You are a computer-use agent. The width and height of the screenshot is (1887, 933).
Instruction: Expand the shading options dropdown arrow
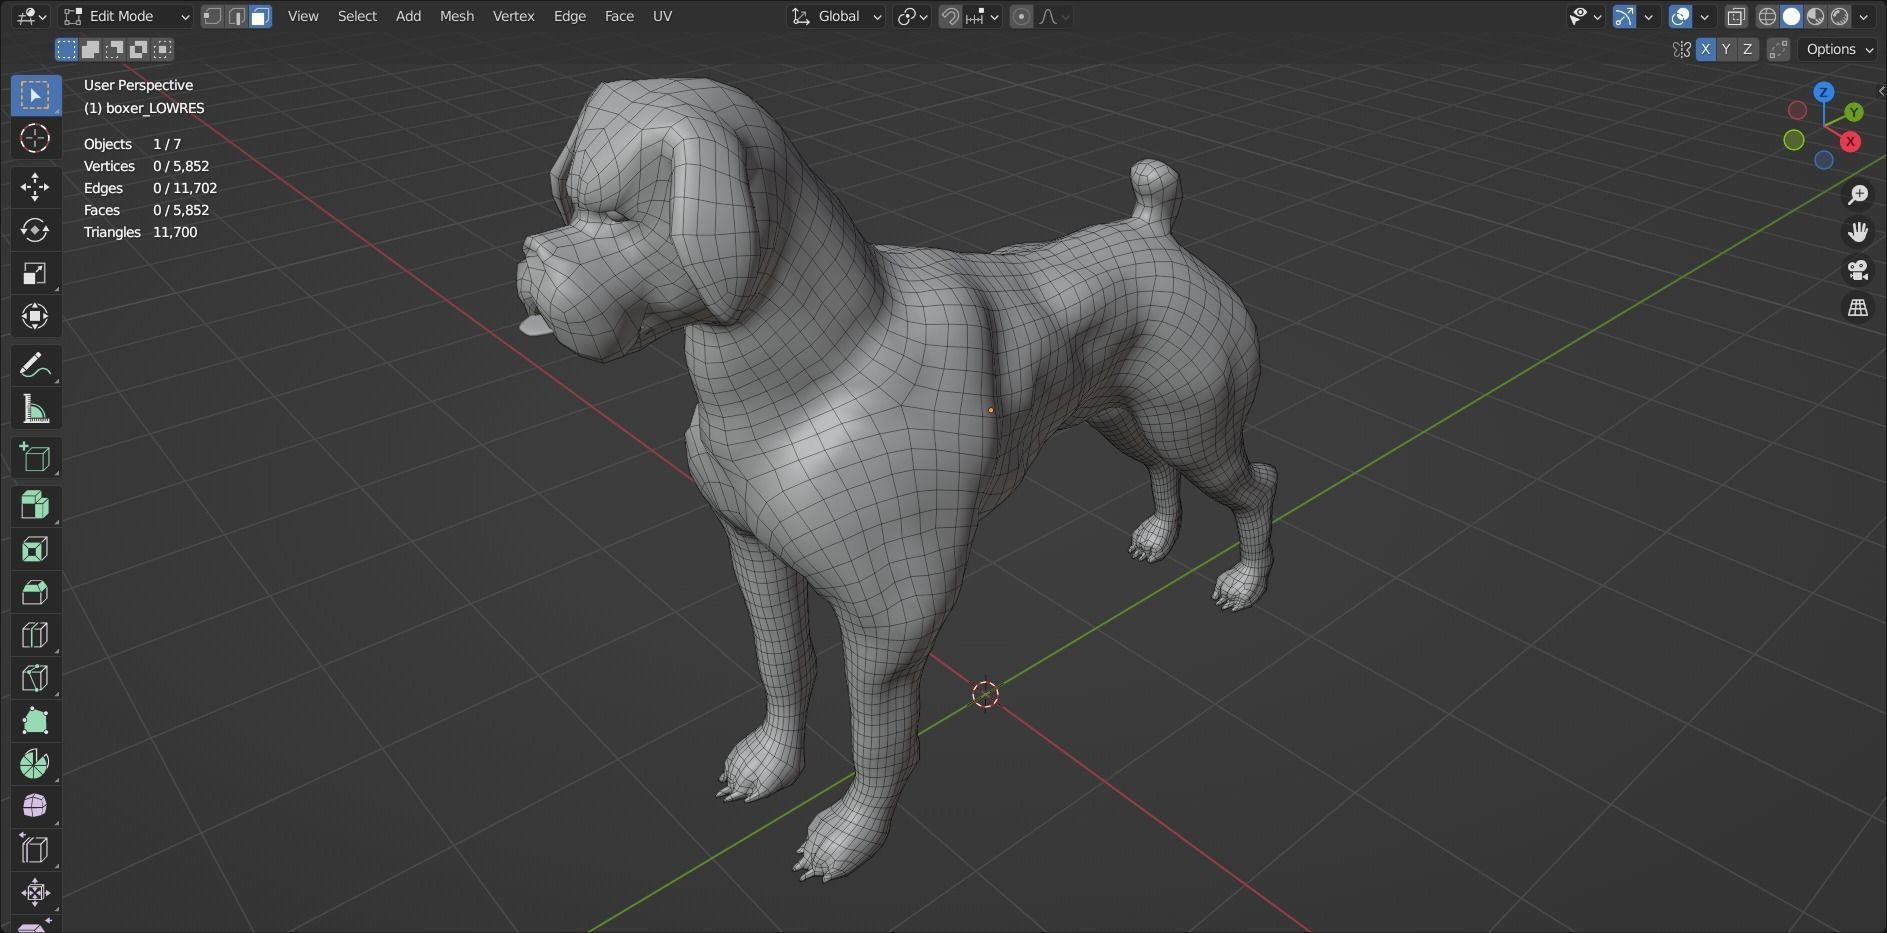coord(1864,16)
